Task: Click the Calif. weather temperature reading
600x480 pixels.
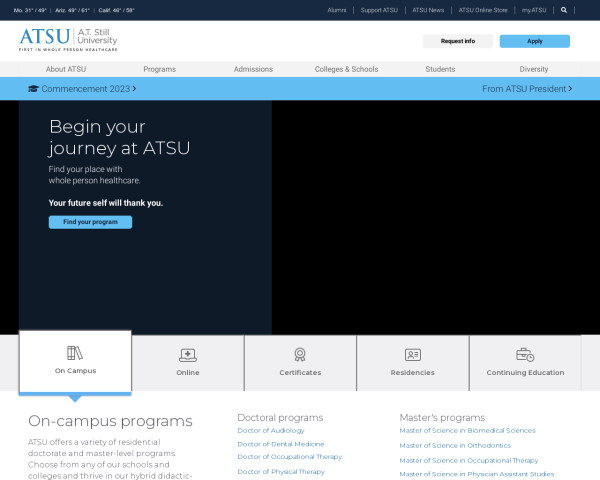Action: coord(116,10)
